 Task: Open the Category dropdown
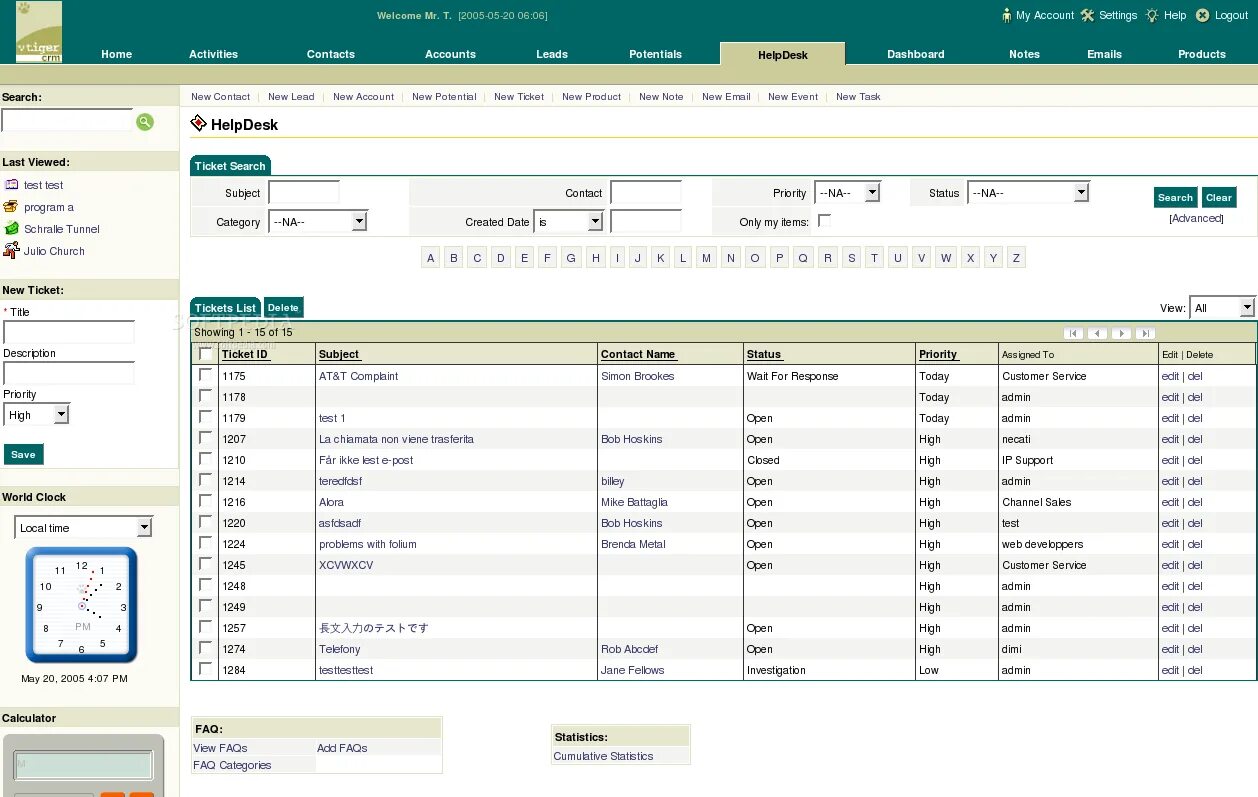tap(318, 222)
